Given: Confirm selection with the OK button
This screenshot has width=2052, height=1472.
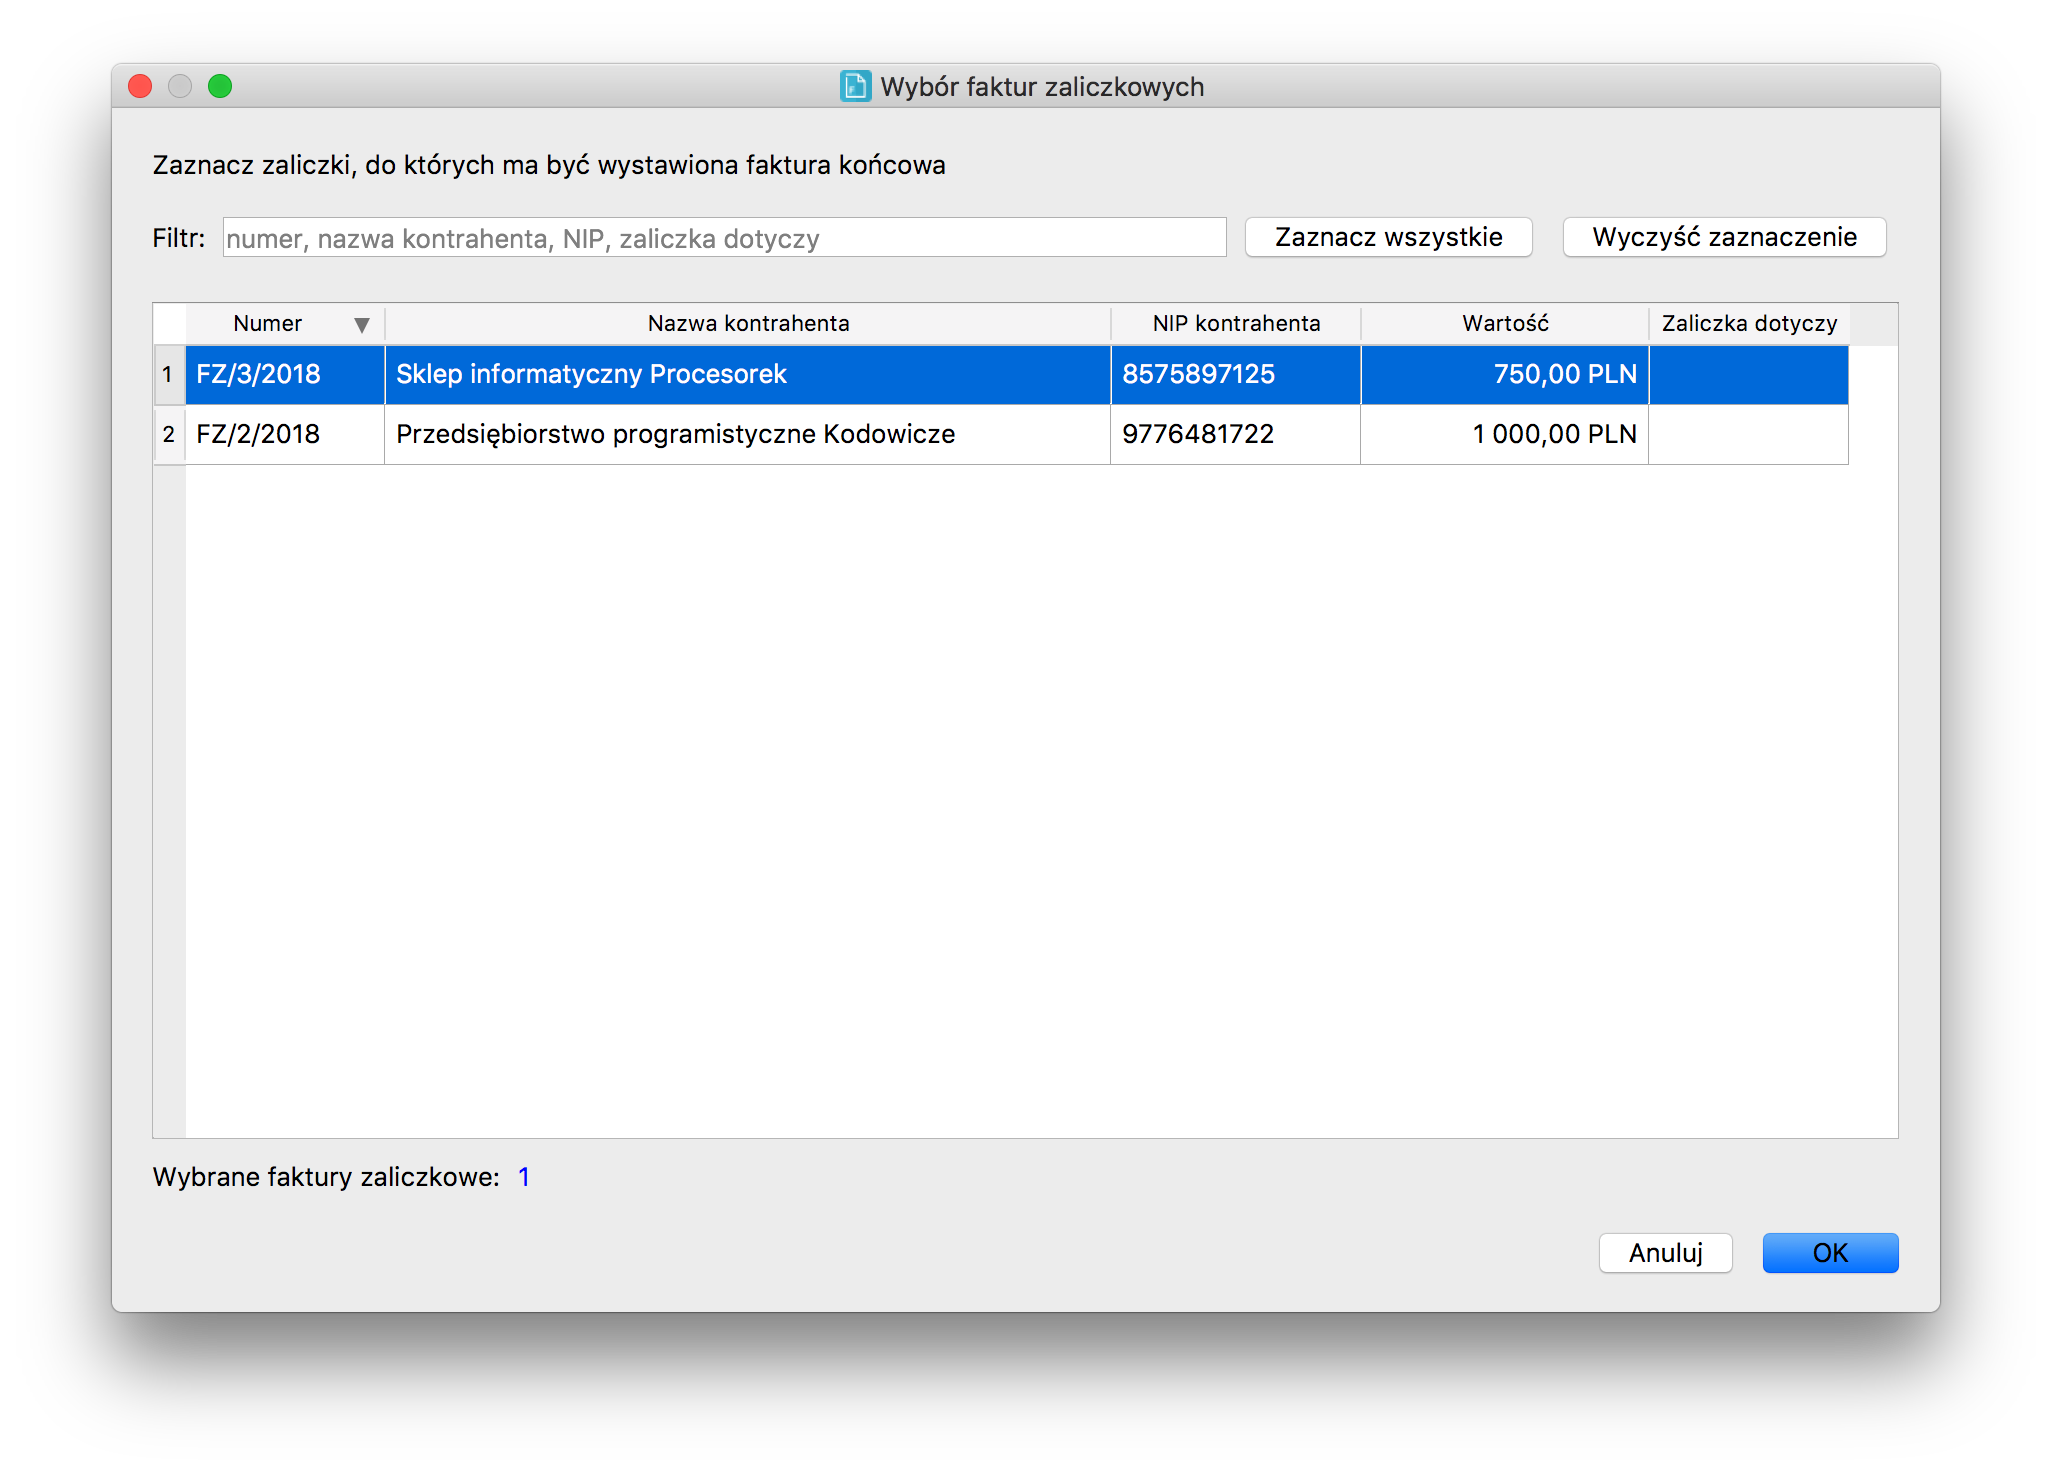Looking at the screenshot, I should (1830, 1253).
